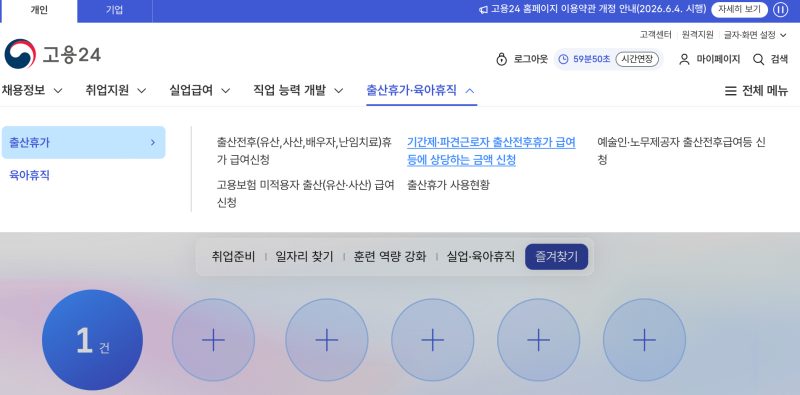Click the second plus circle shortcut
Image resolution: width=800 pixels, height=395 pixels.
point(327,340)
